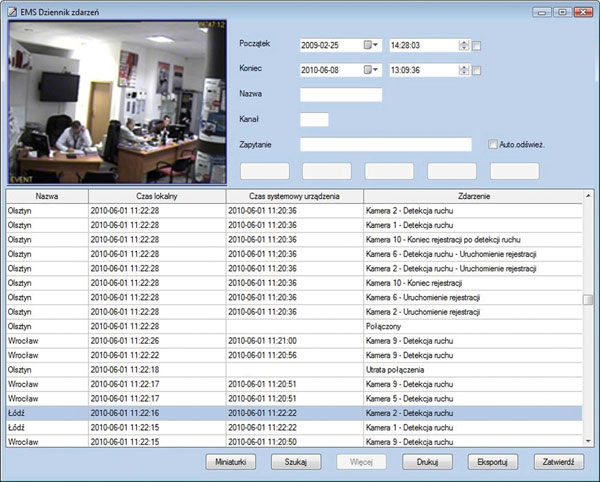Click the Eksportuj button
This screenshot has height=482, width=600.
(x=493, y=462)
